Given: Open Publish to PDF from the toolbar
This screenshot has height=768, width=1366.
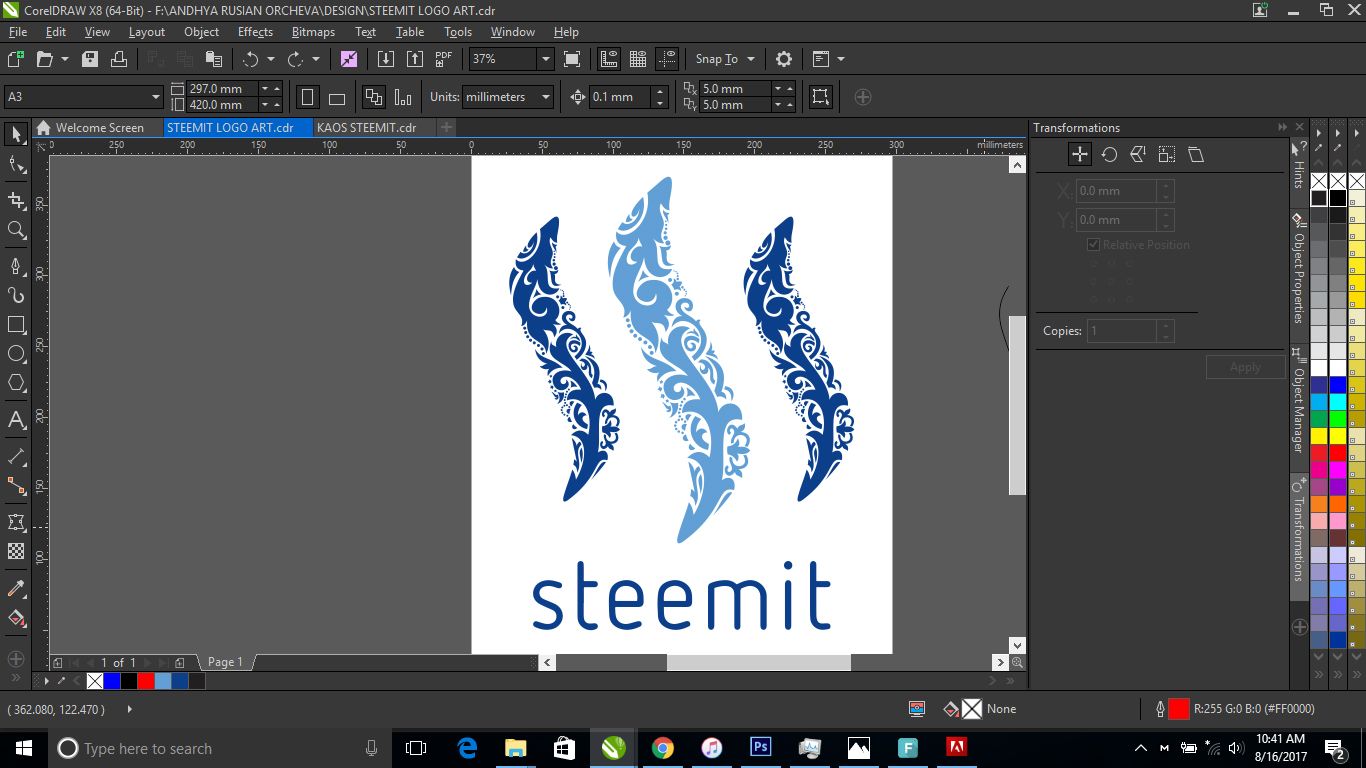Looking at the screenshot, I should [x=443, y=58].
